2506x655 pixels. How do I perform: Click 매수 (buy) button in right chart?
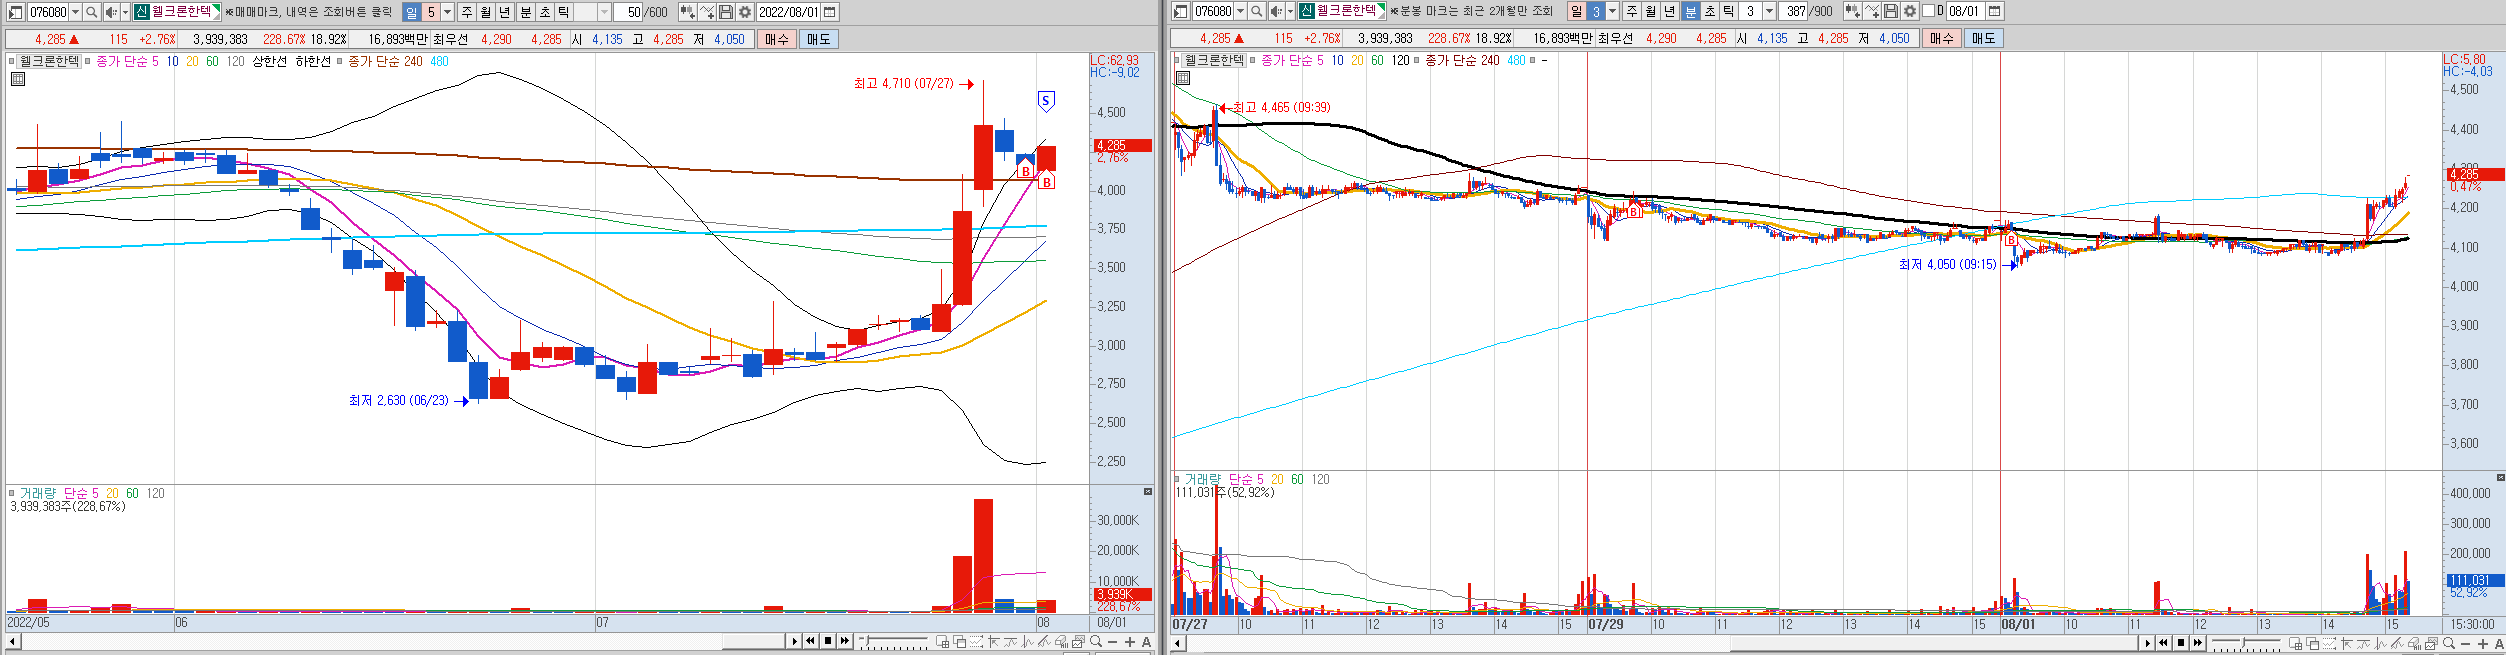tap(1942, 38)
